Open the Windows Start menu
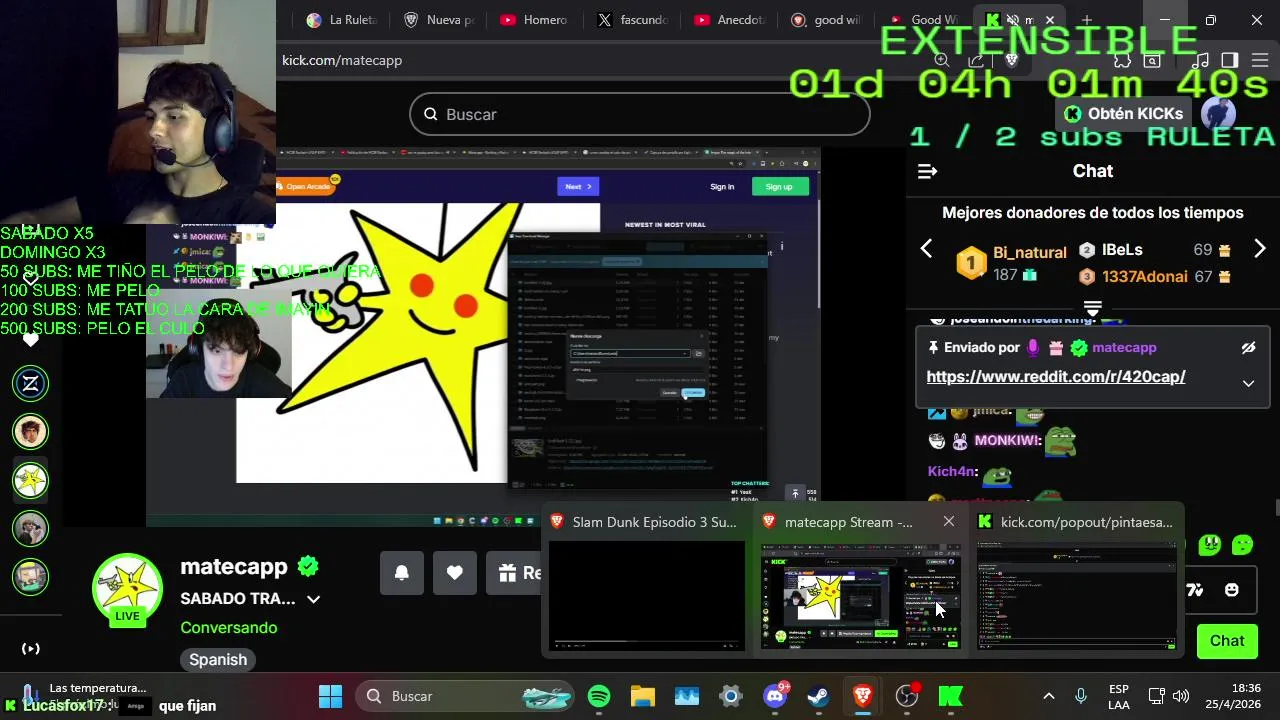Viewport: 1280px width, 720px height. pyautogui.click(x=330, y=696)
